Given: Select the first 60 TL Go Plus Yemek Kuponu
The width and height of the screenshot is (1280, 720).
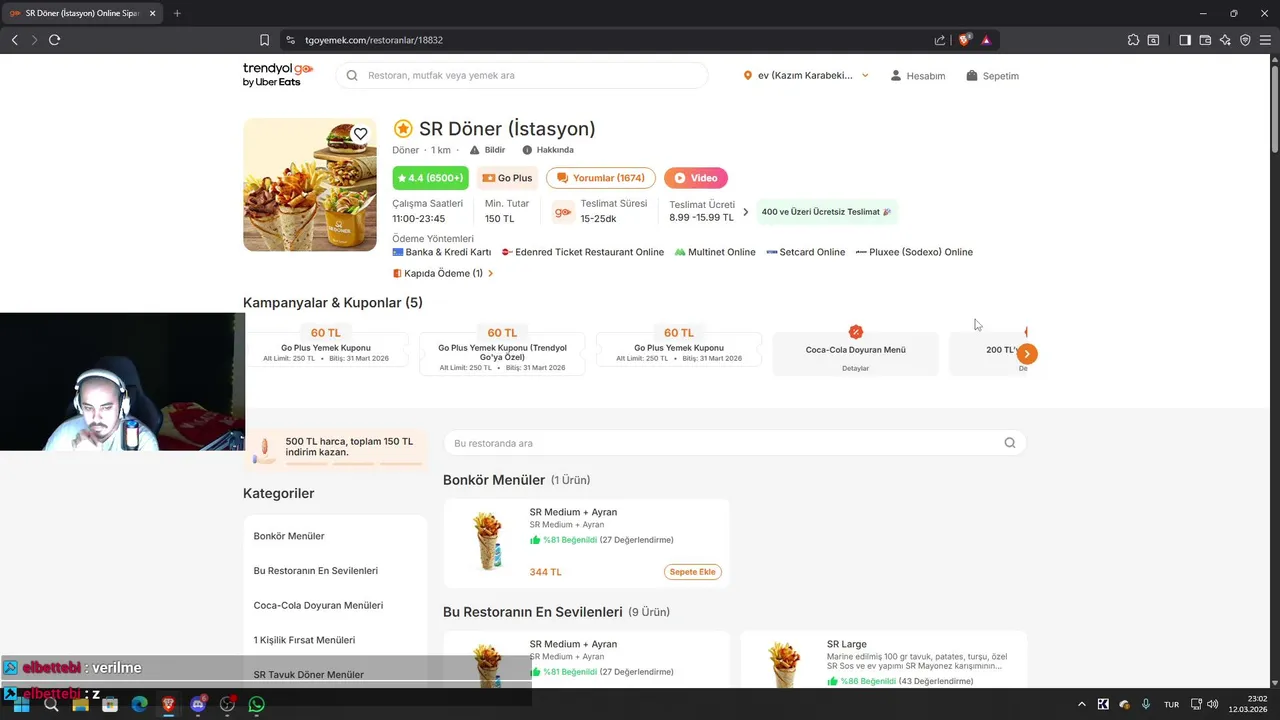Looking at the screenshot, I should click(x=326, y=347).
